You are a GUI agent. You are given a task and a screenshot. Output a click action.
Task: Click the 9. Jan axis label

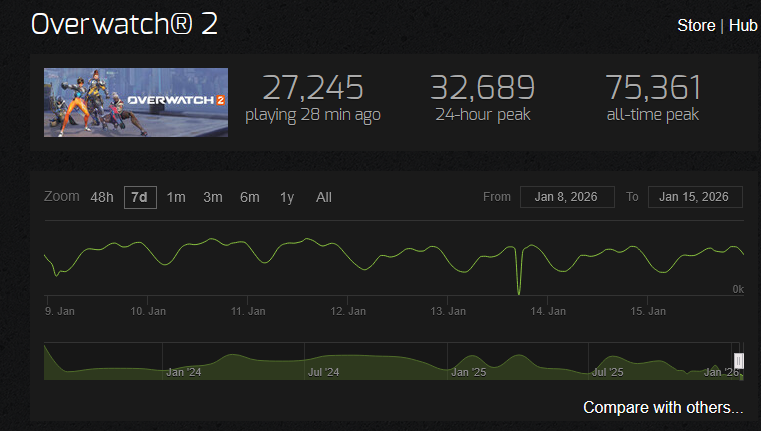click(x=60, y=311)
